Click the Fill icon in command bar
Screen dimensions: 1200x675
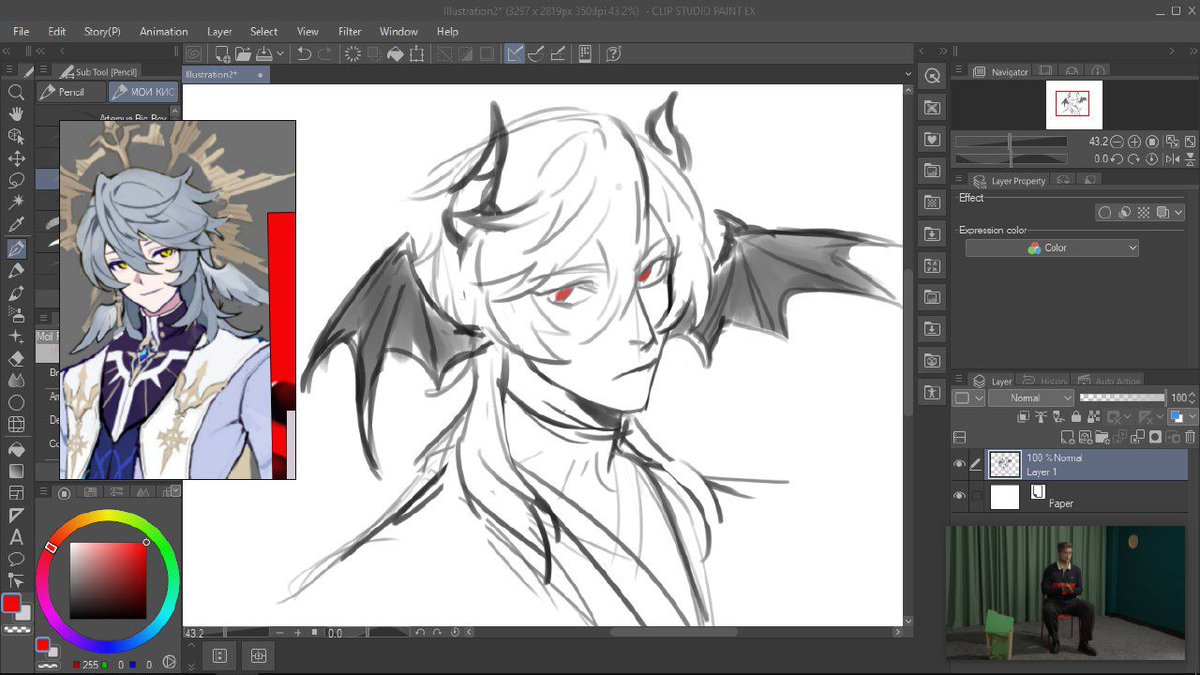pyautogui.click(x=396, y=54)
